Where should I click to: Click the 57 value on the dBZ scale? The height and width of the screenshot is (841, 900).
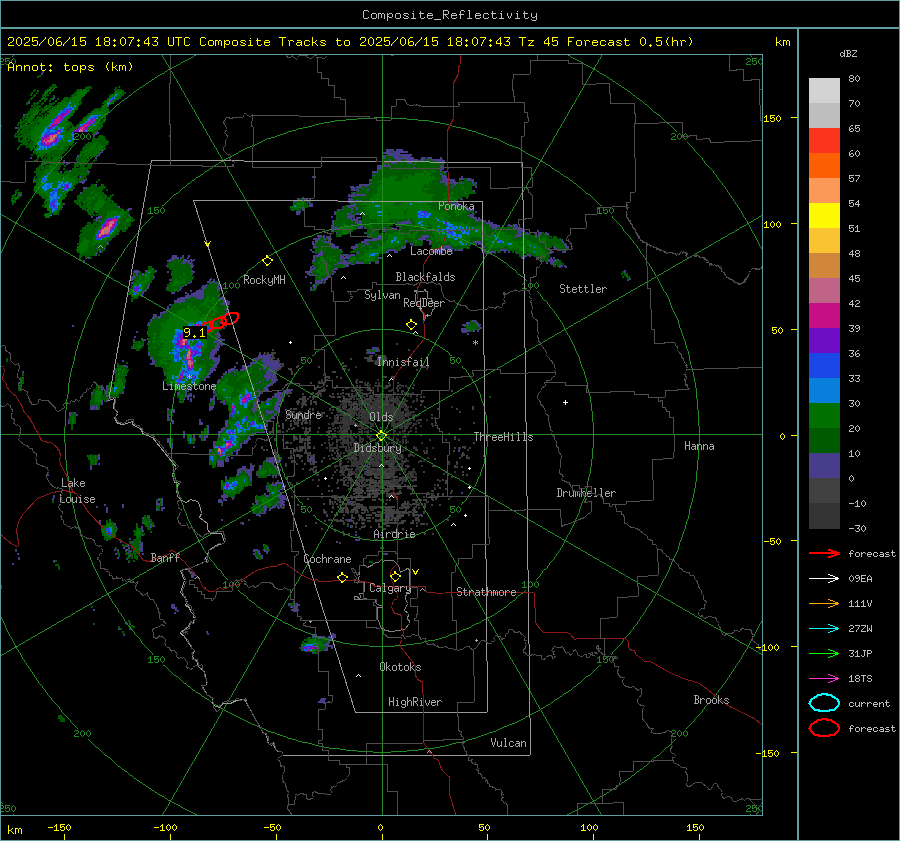point(854,179)
